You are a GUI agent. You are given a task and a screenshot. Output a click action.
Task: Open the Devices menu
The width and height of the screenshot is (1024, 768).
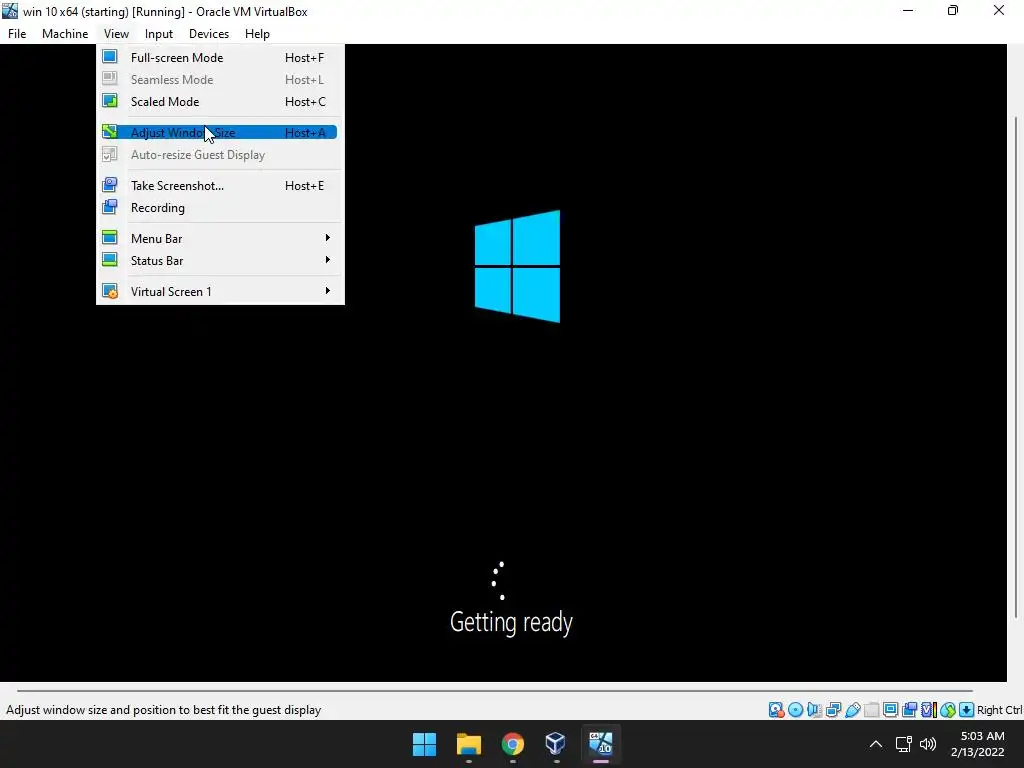click(x=209, y=34)
